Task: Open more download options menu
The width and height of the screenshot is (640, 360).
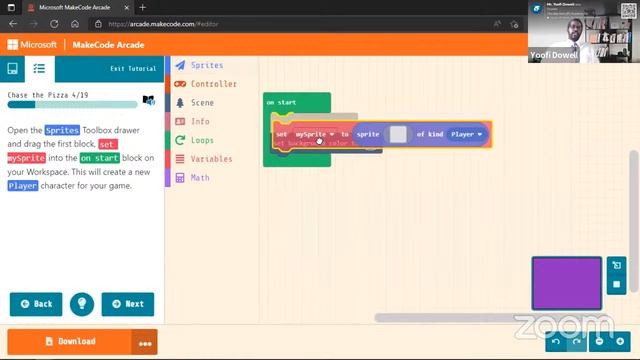Action: tap(145, 343)
